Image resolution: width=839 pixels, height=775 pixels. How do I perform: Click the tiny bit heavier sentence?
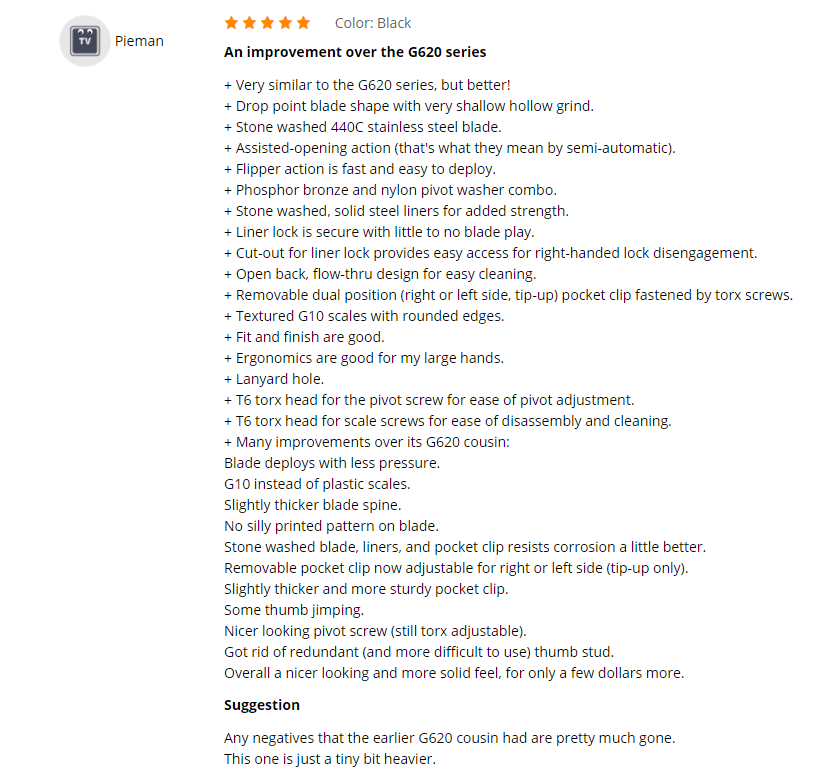coord(330,759)
